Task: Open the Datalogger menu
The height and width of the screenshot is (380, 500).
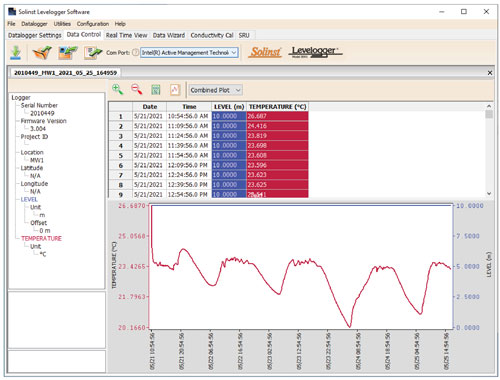Action: tap(34, 24)
